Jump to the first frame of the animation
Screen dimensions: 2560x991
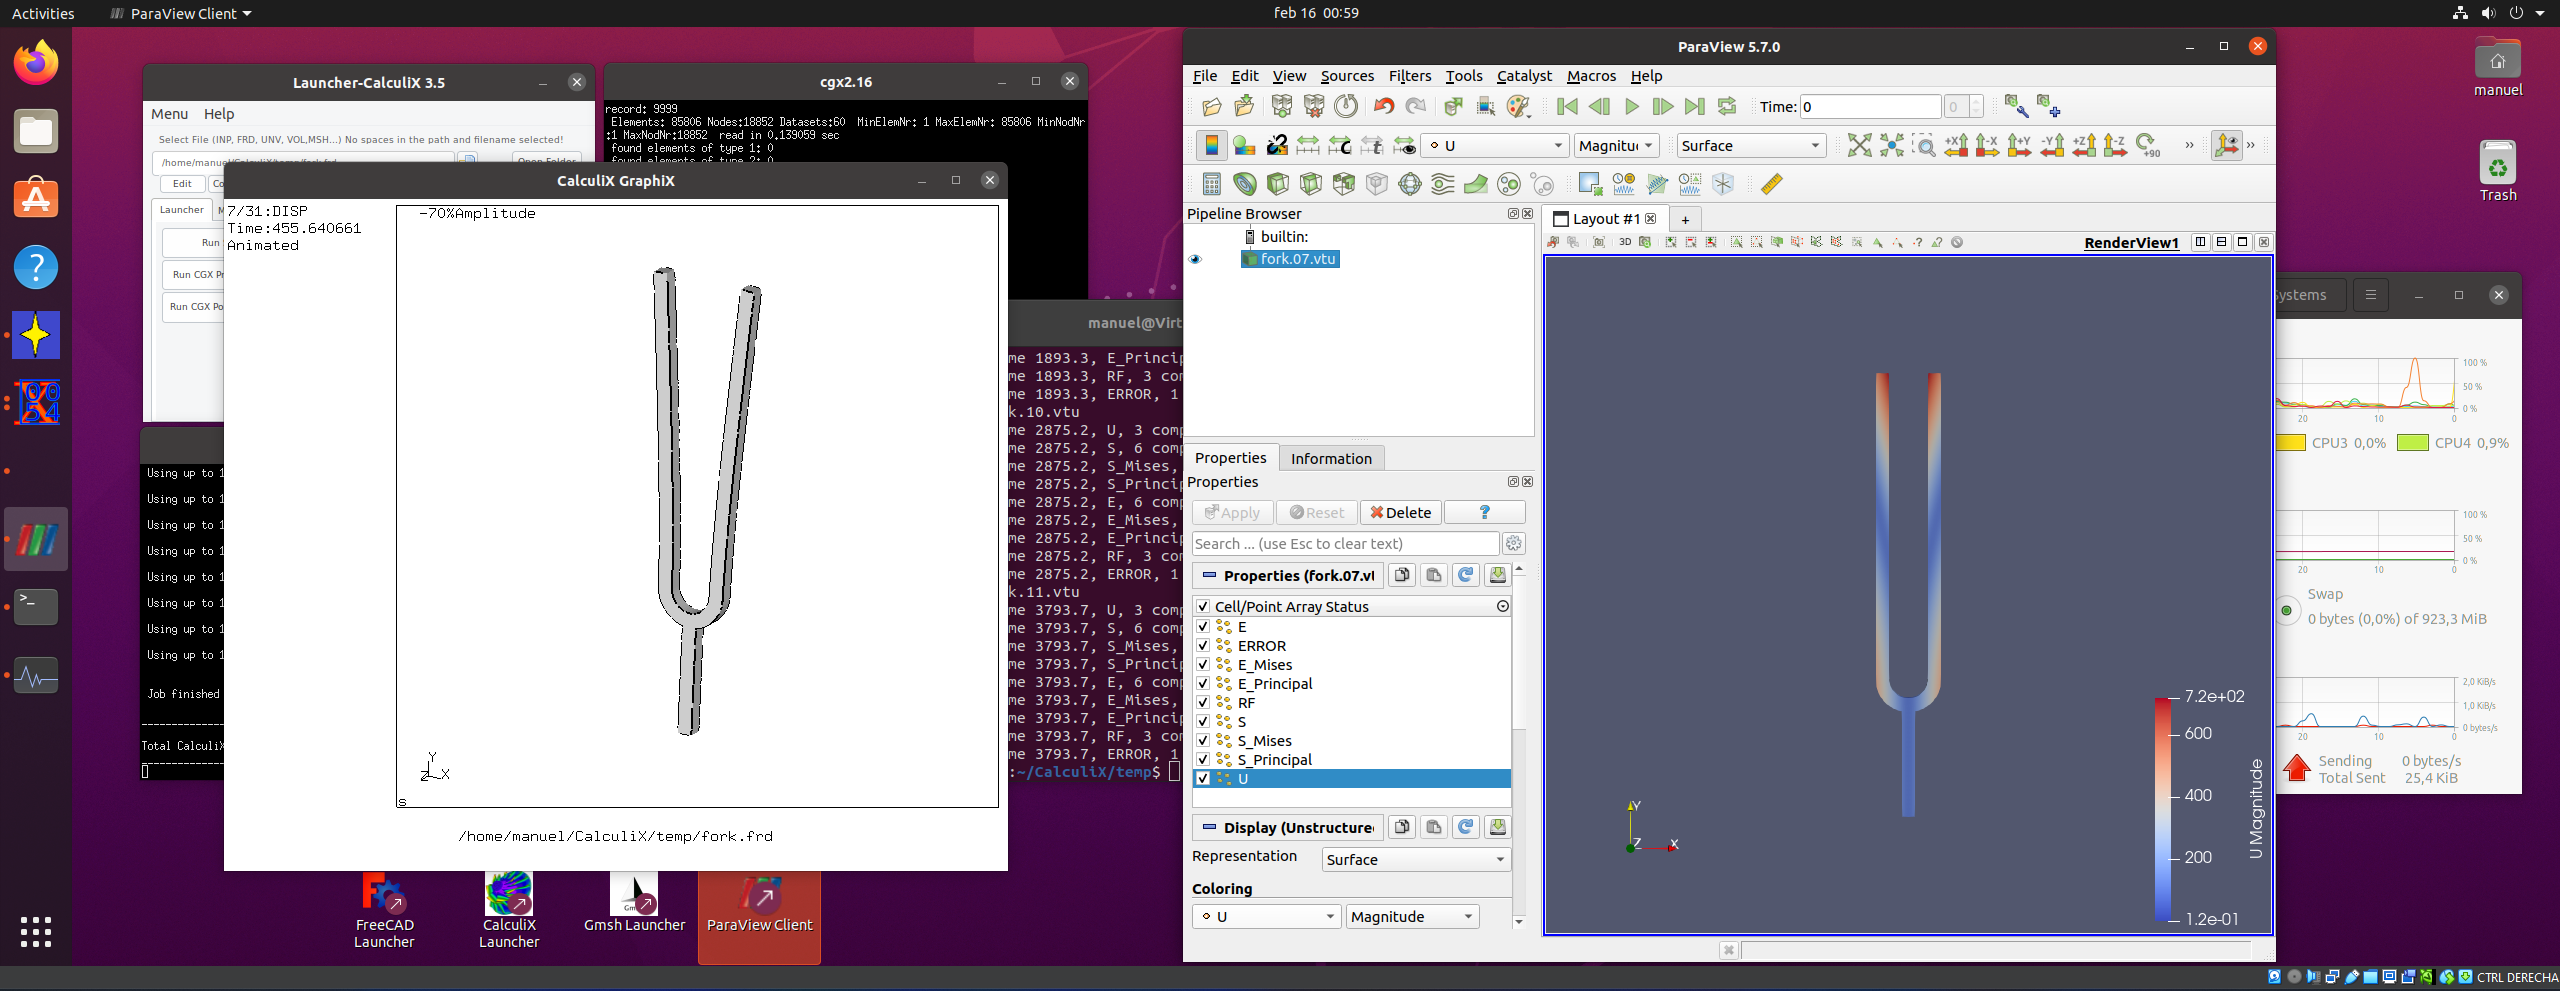click(x=1567, y=106)
